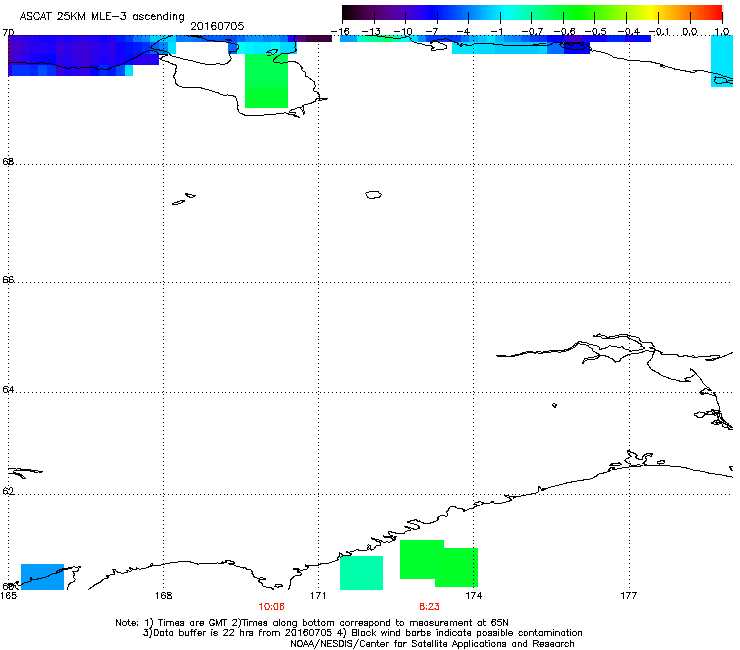Click the cyan data patch at the map's right edge

pyautogui.click(x=722, y=61)
